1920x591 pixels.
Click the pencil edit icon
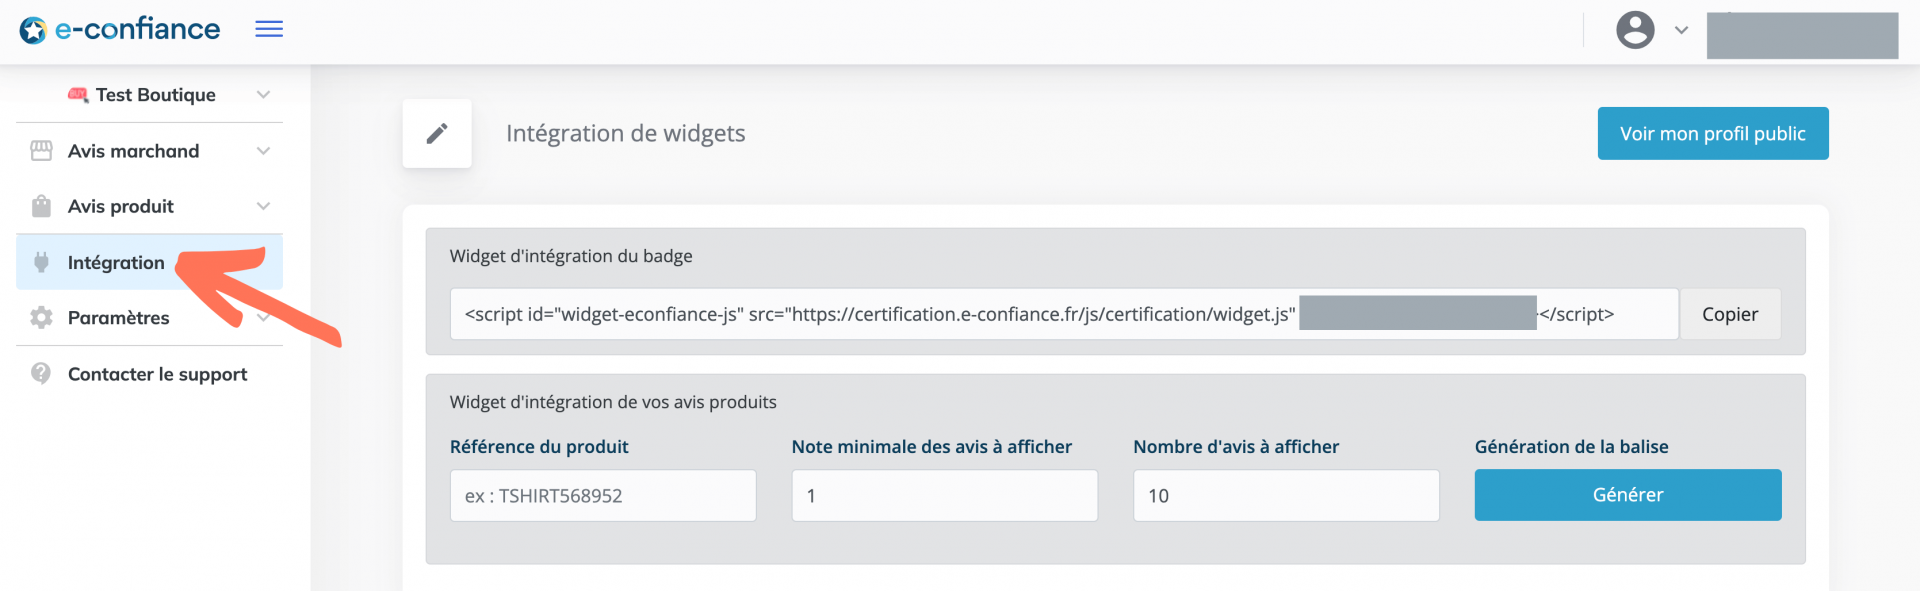point(437,133)
